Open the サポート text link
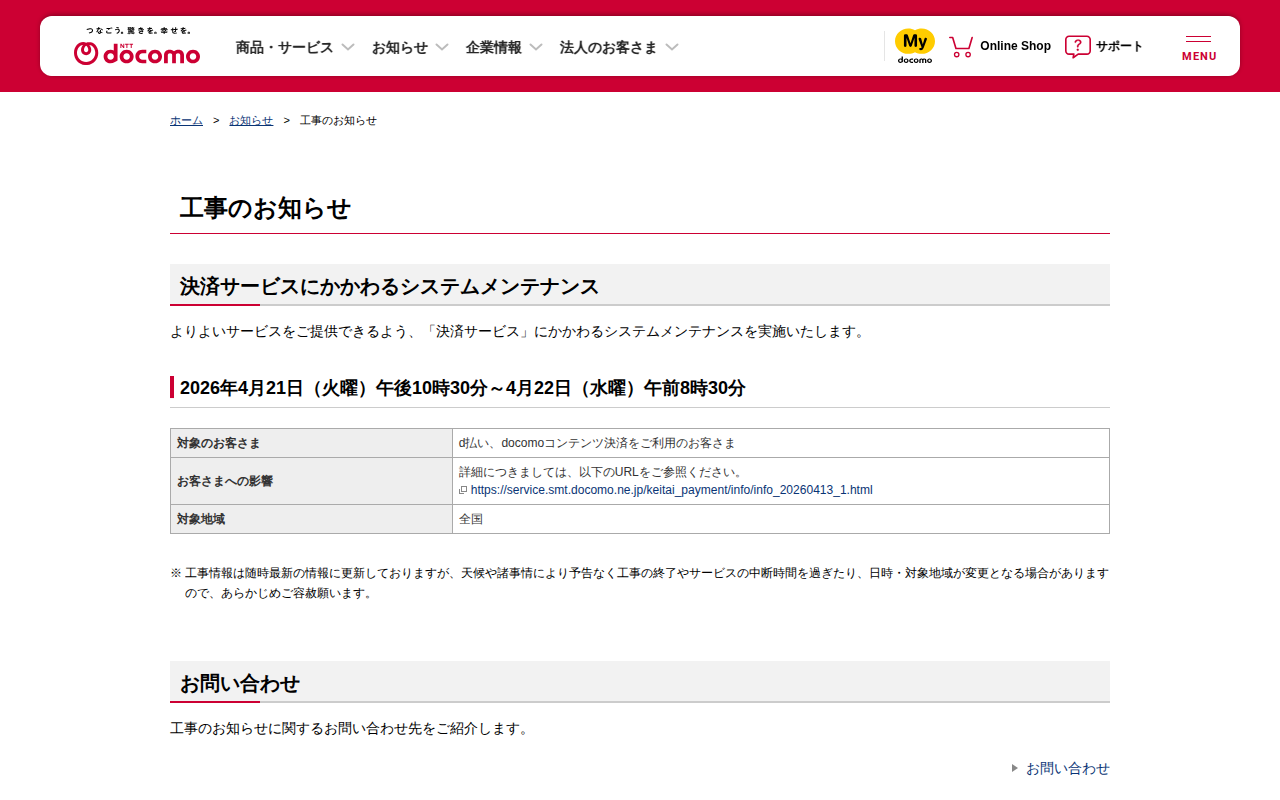The width and height of the screenshot is (1280, 800). [1119, 46]
